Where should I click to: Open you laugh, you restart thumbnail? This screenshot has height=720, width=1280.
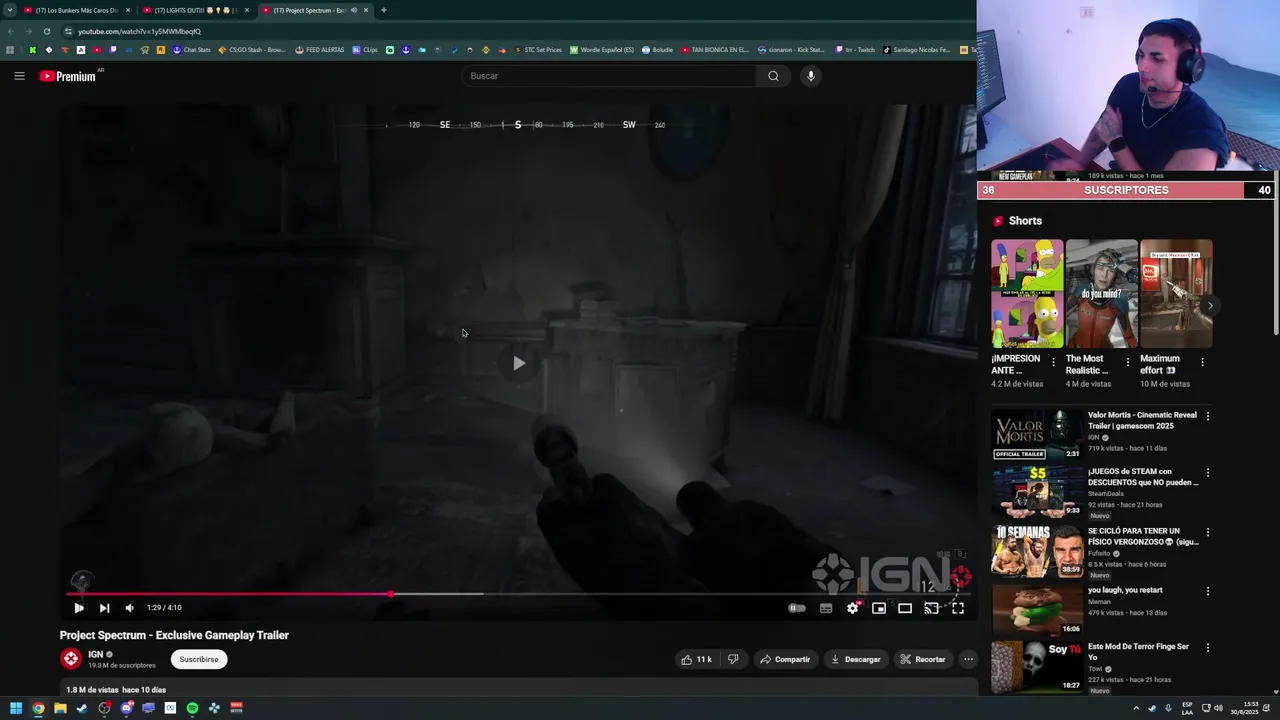[x=1037, y=609]
